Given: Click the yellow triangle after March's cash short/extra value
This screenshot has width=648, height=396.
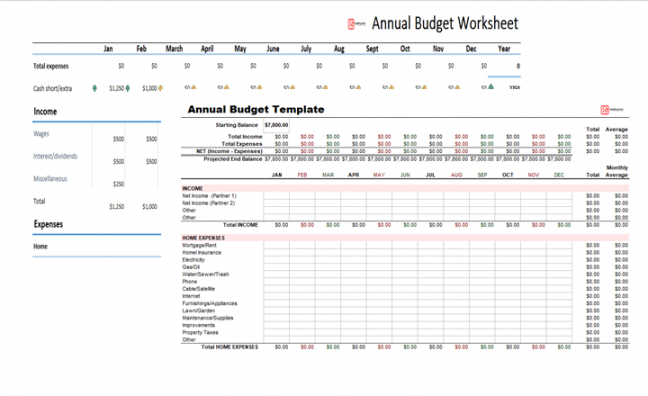Looking at the screenshot, I should [193, 87].
